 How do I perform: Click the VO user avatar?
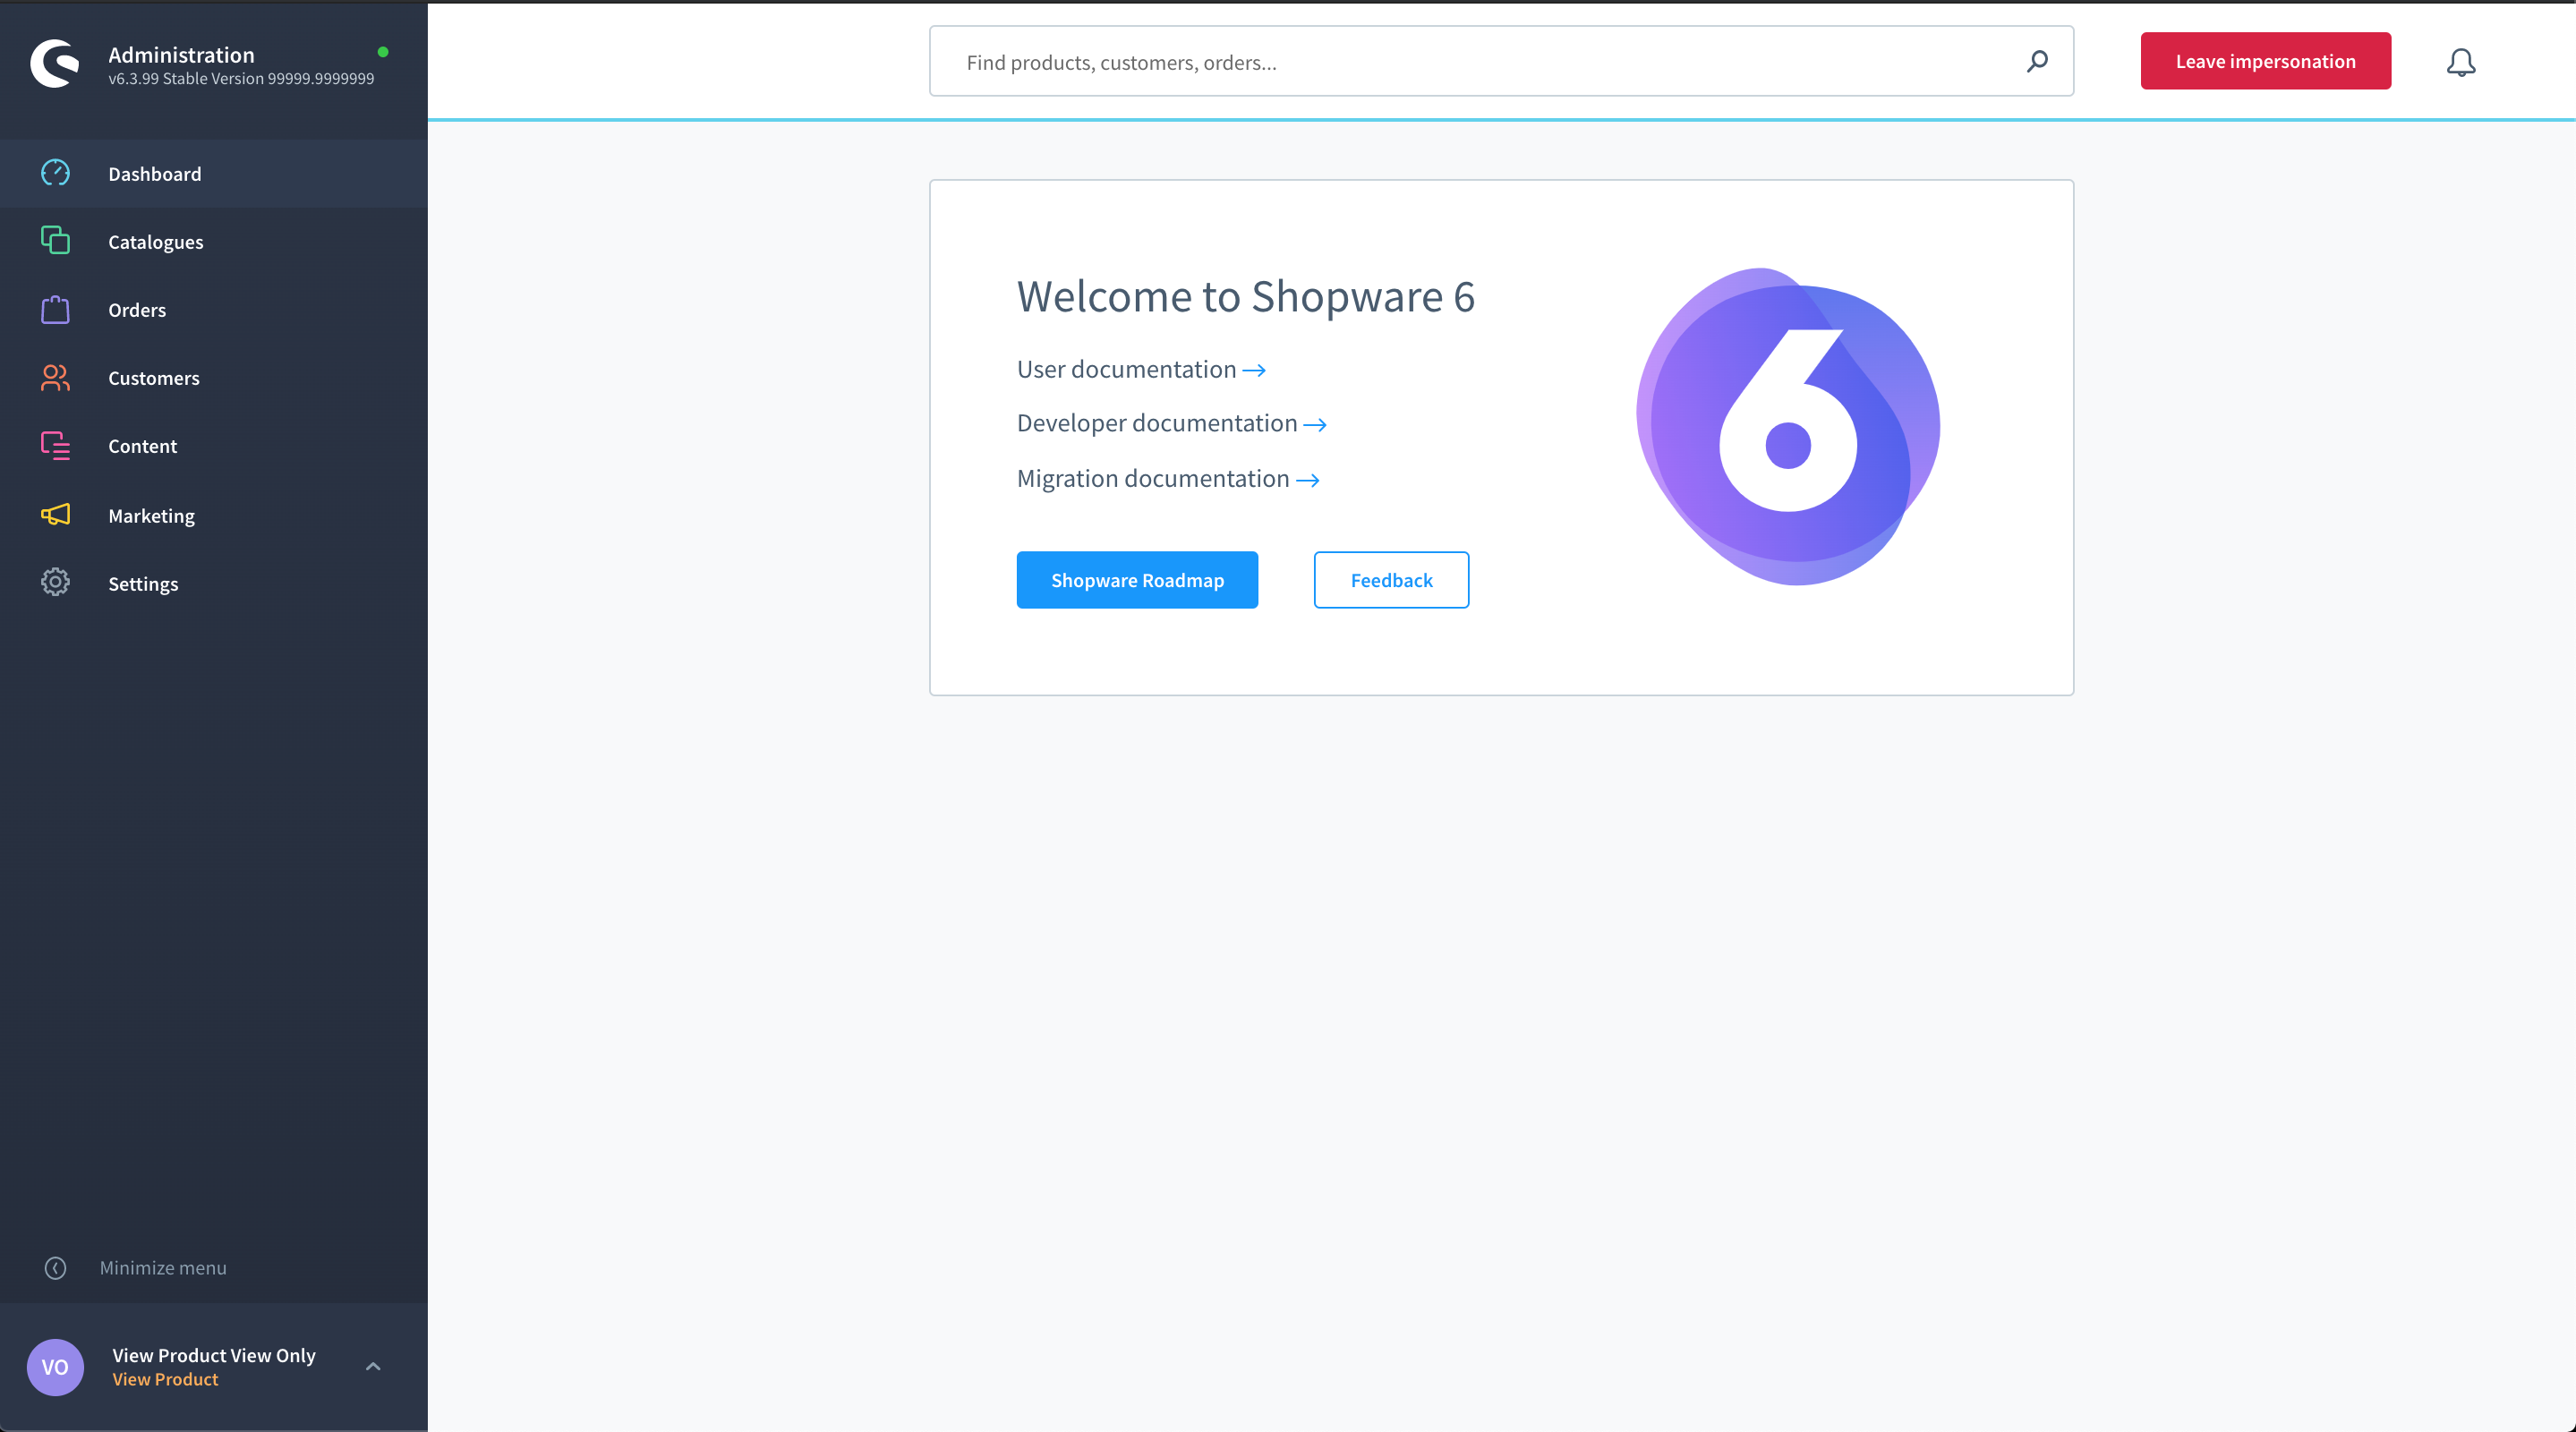pos(55,1367)
